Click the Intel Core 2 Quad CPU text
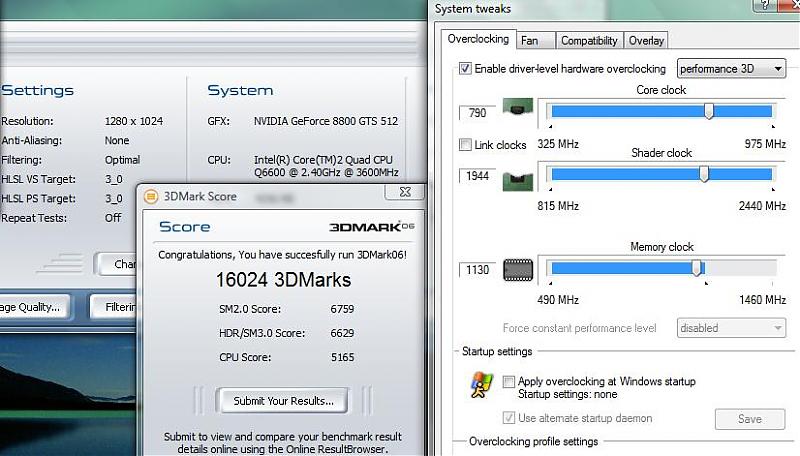Viewport: 800px width, 456px height. 326,166
